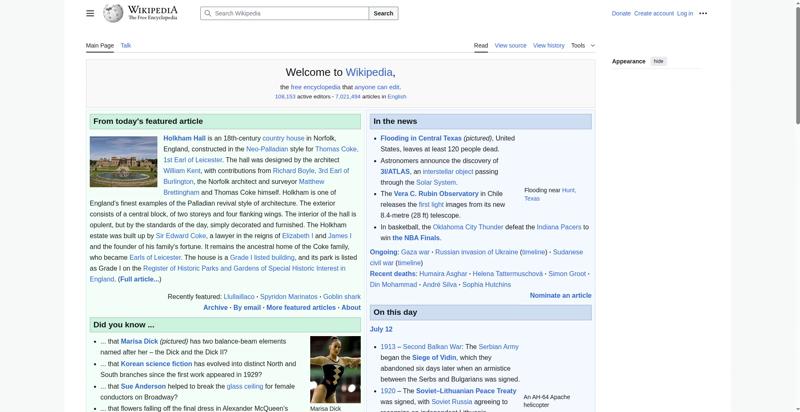
Task: Open the featured article Archive link
Action: point(215,307)
